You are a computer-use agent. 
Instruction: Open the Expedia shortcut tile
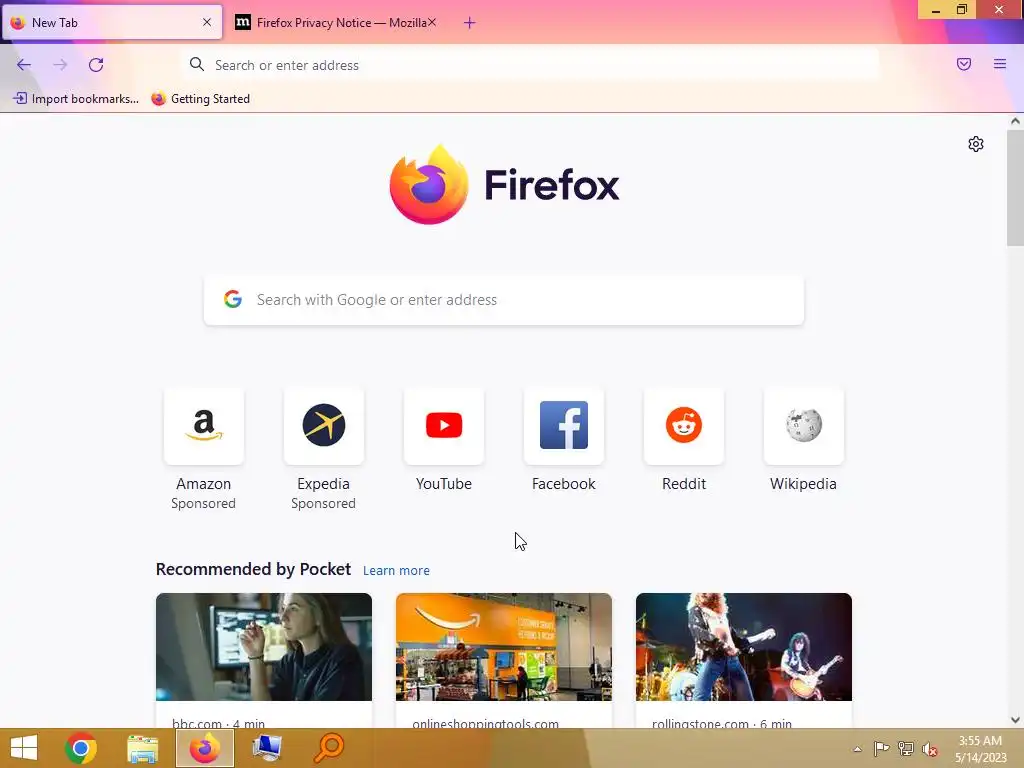pos(323,426)
